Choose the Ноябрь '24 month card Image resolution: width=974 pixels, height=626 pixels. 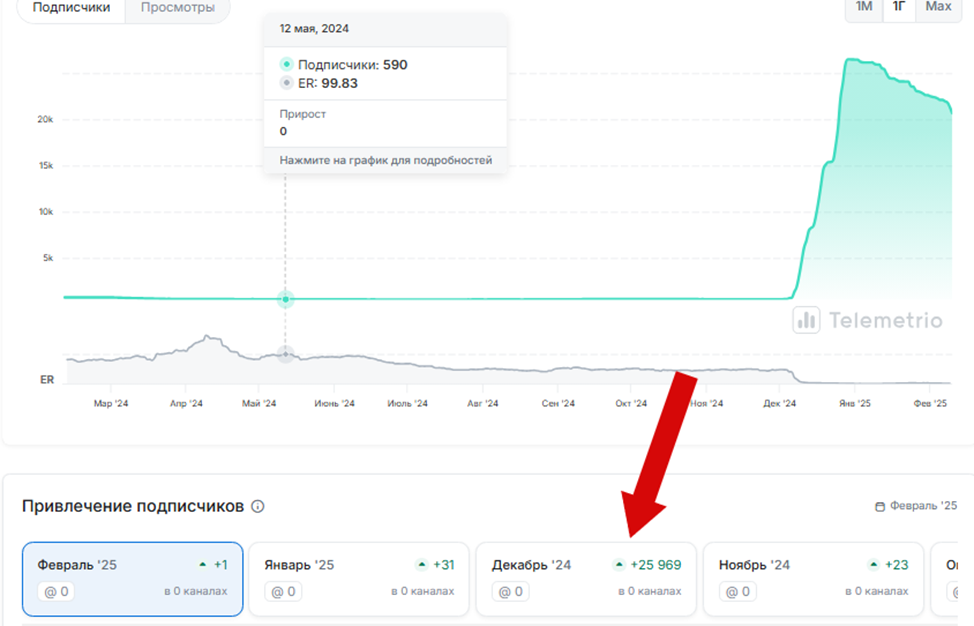(x=812, y=579)
